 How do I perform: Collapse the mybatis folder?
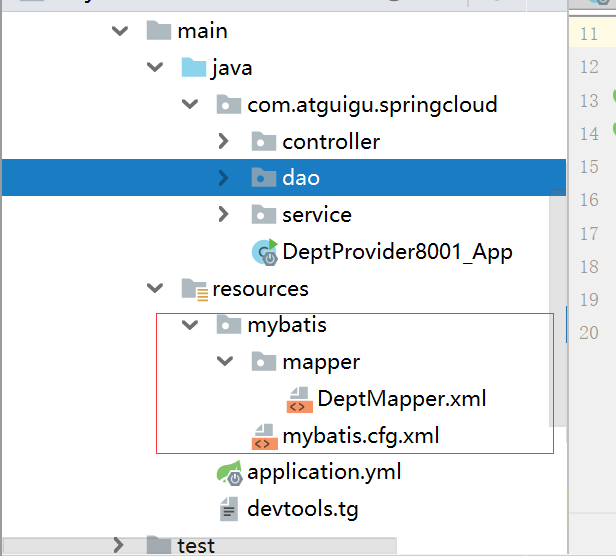[190, 325]
